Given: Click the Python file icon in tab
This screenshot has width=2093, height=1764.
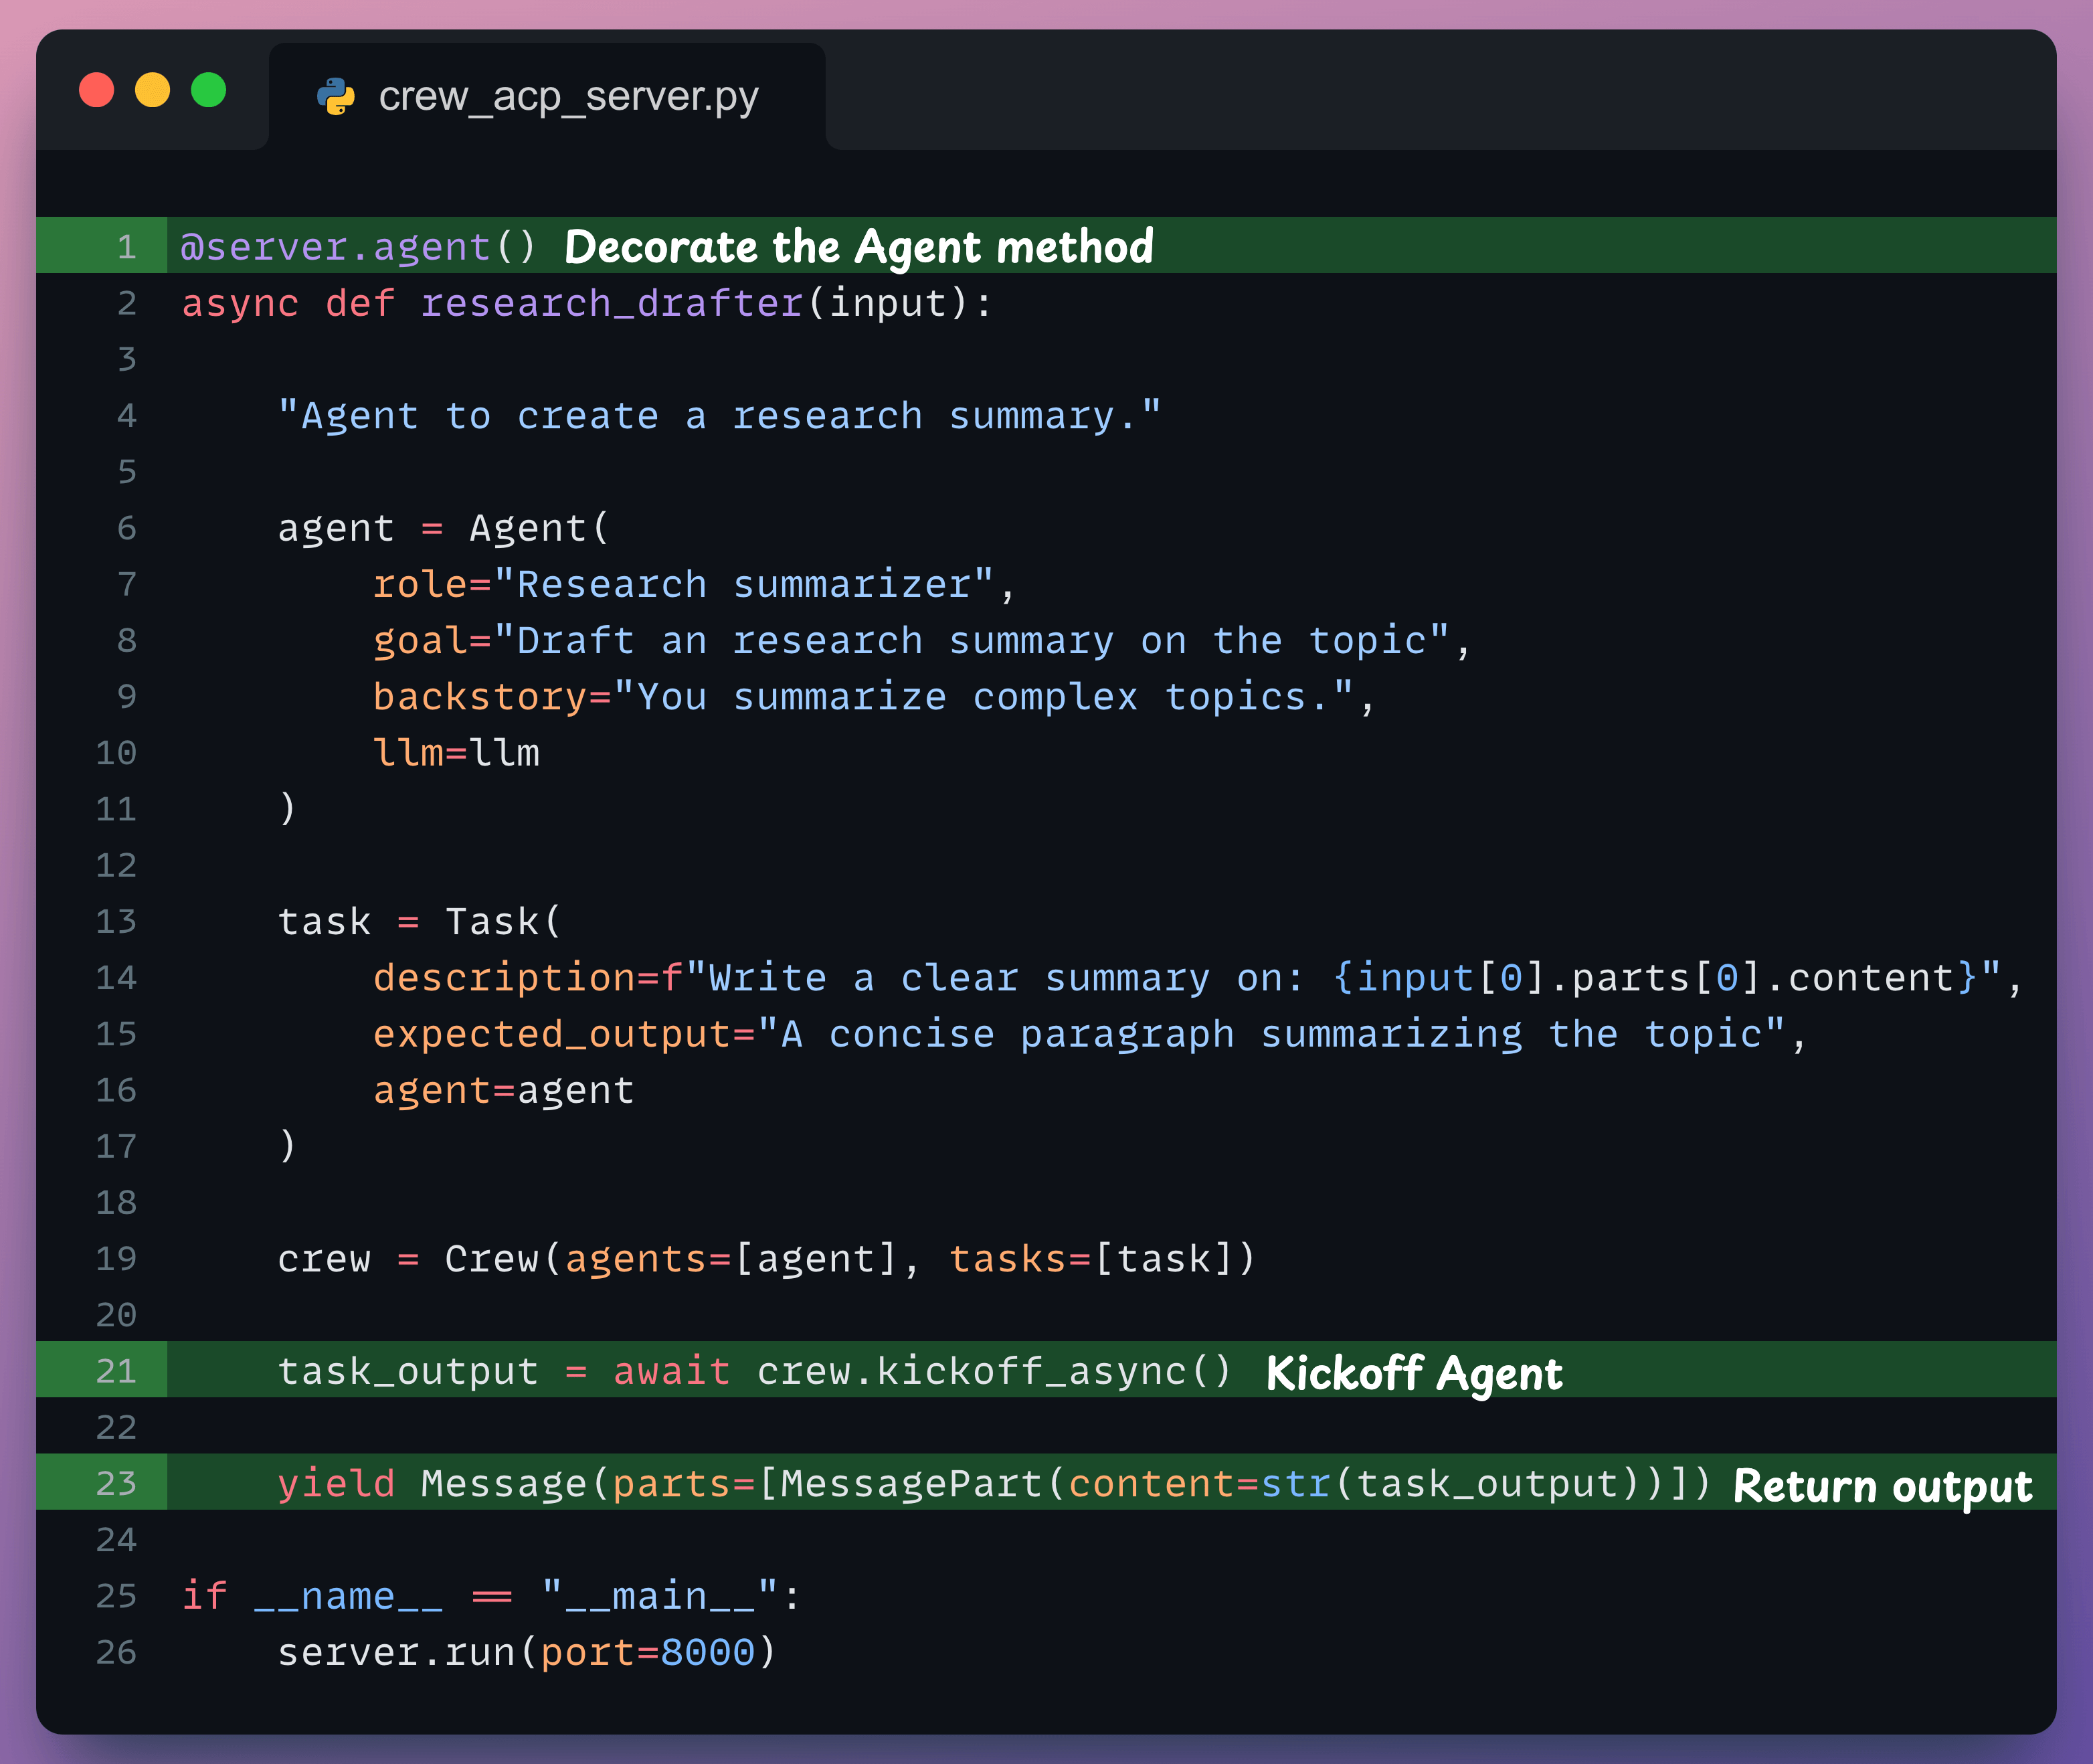Looking at the screenshot, I should (336, 97).
